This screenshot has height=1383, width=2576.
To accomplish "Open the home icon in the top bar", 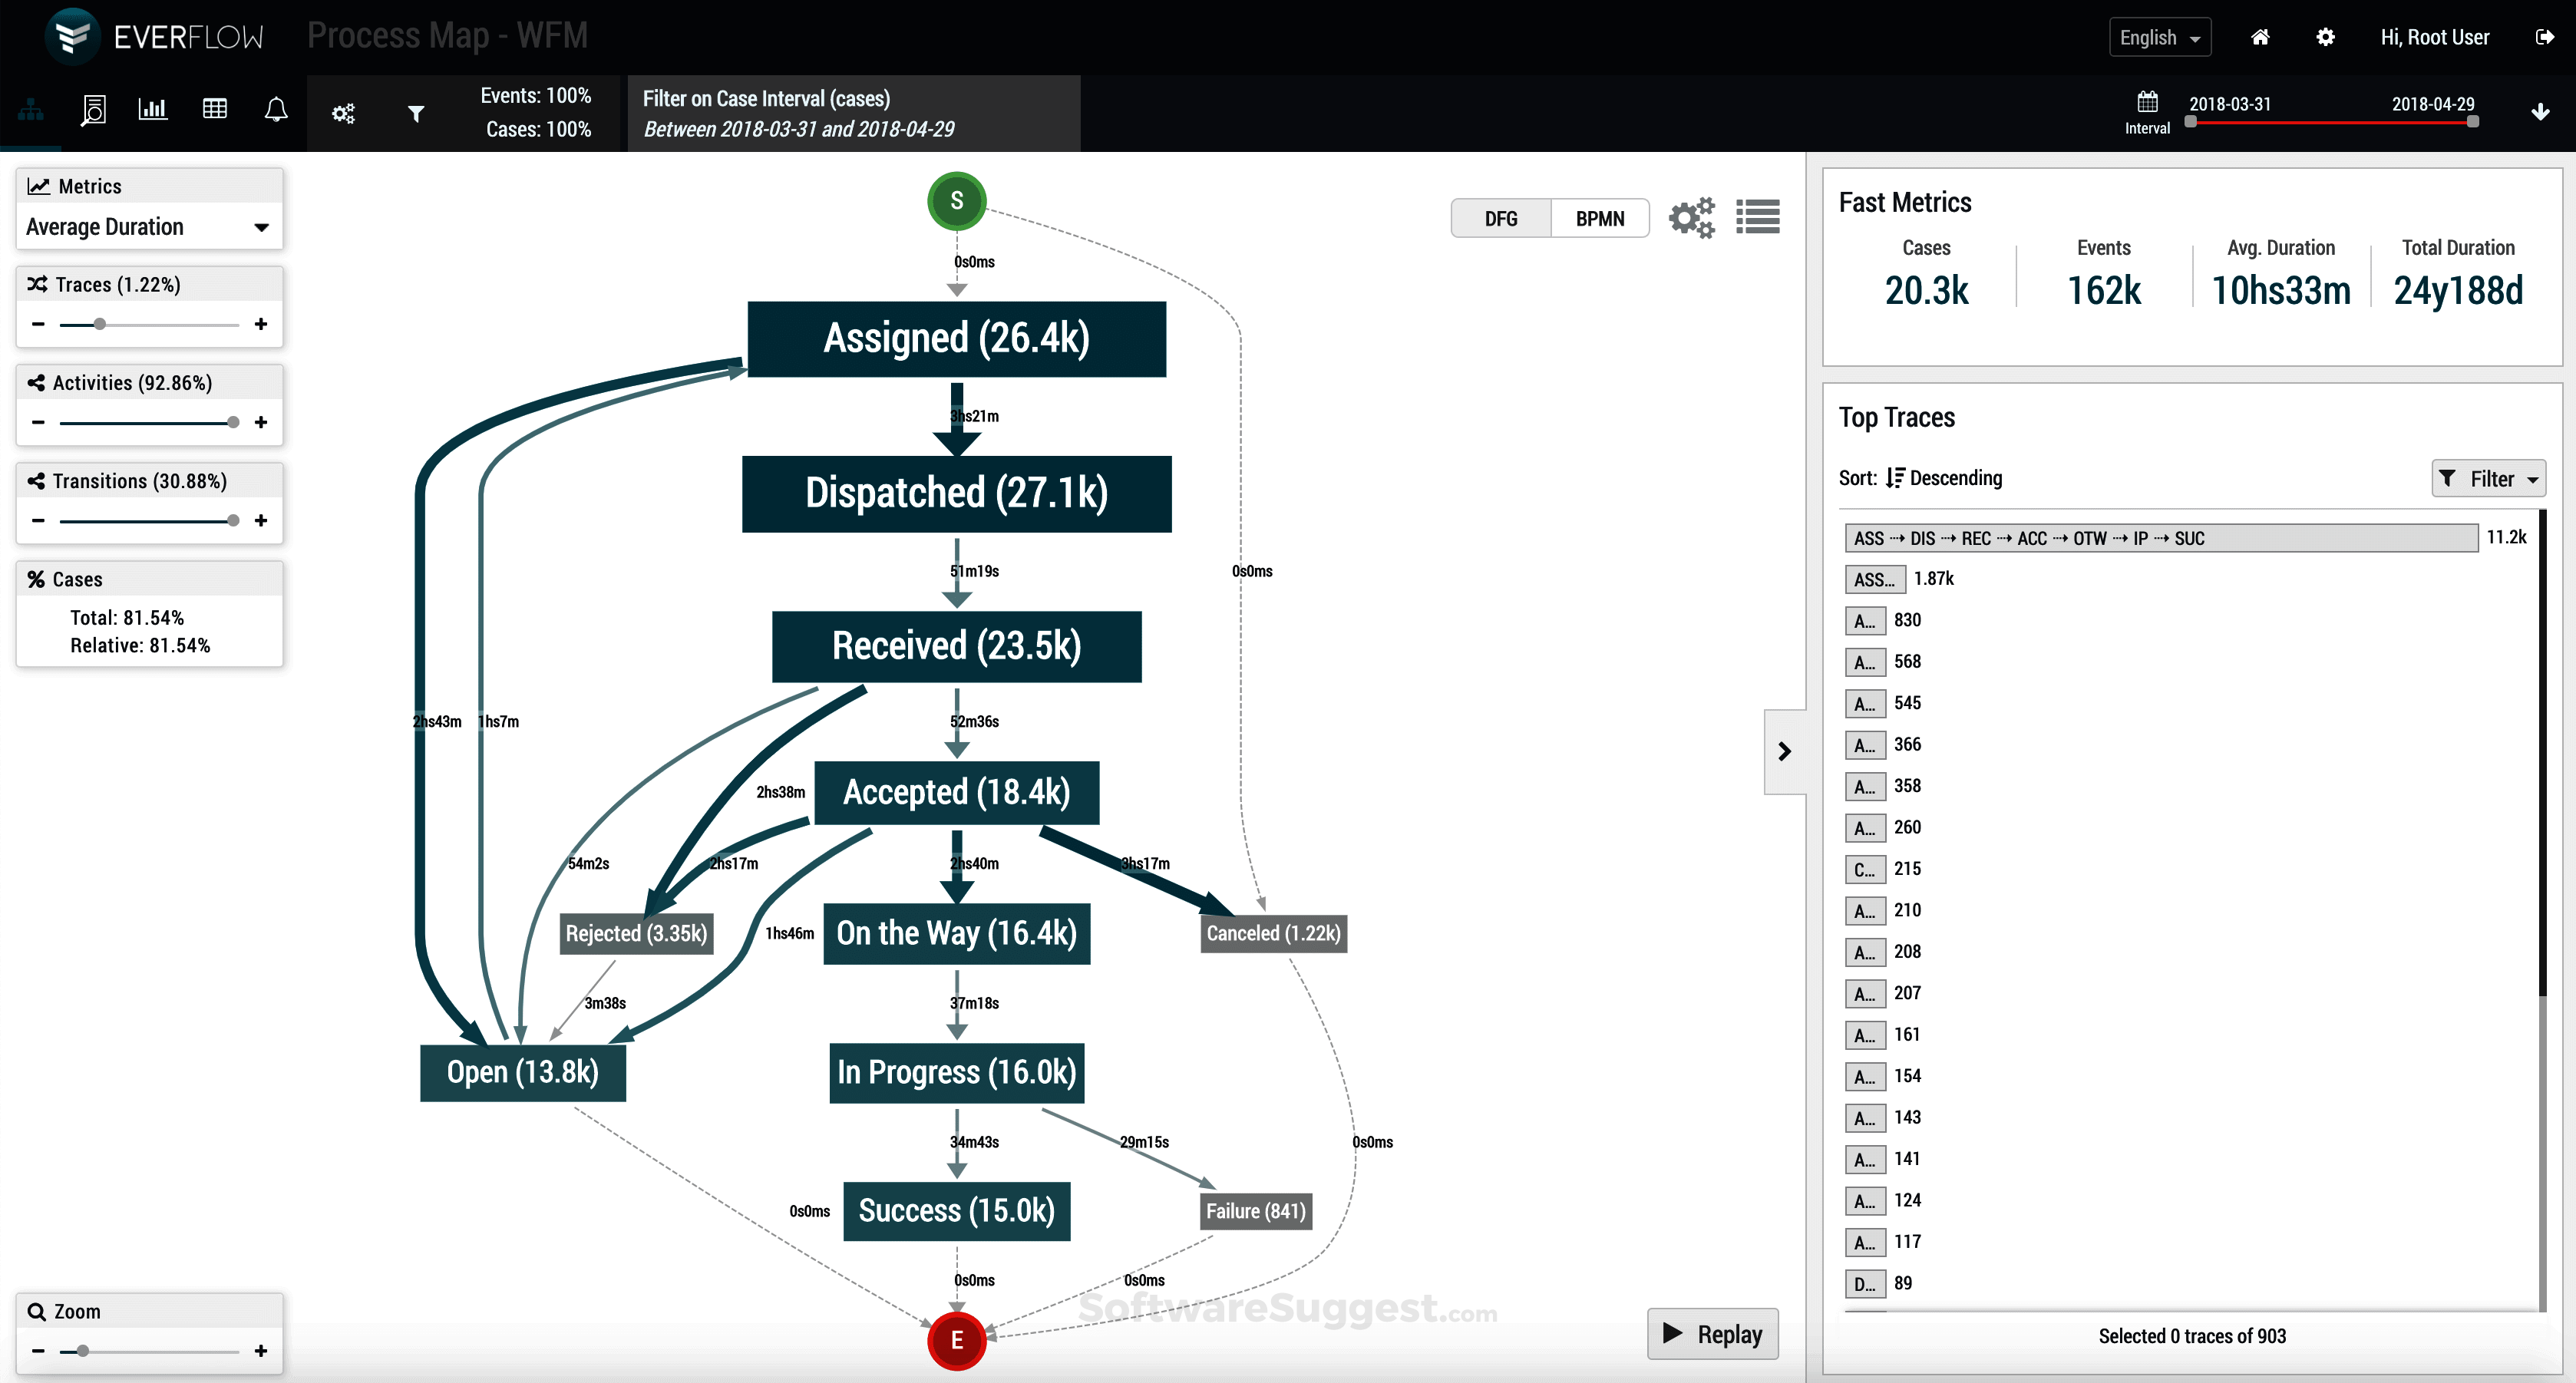I will tap(2260, 37).
